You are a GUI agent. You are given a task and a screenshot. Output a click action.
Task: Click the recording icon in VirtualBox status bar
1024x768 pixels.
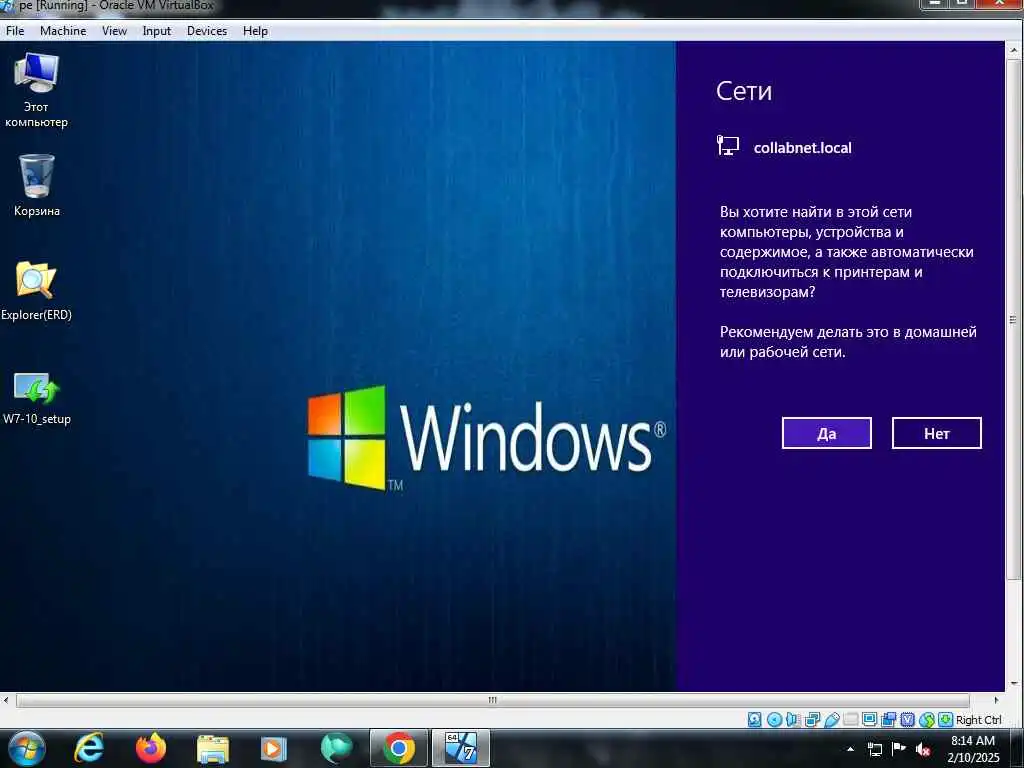[889, 720]
